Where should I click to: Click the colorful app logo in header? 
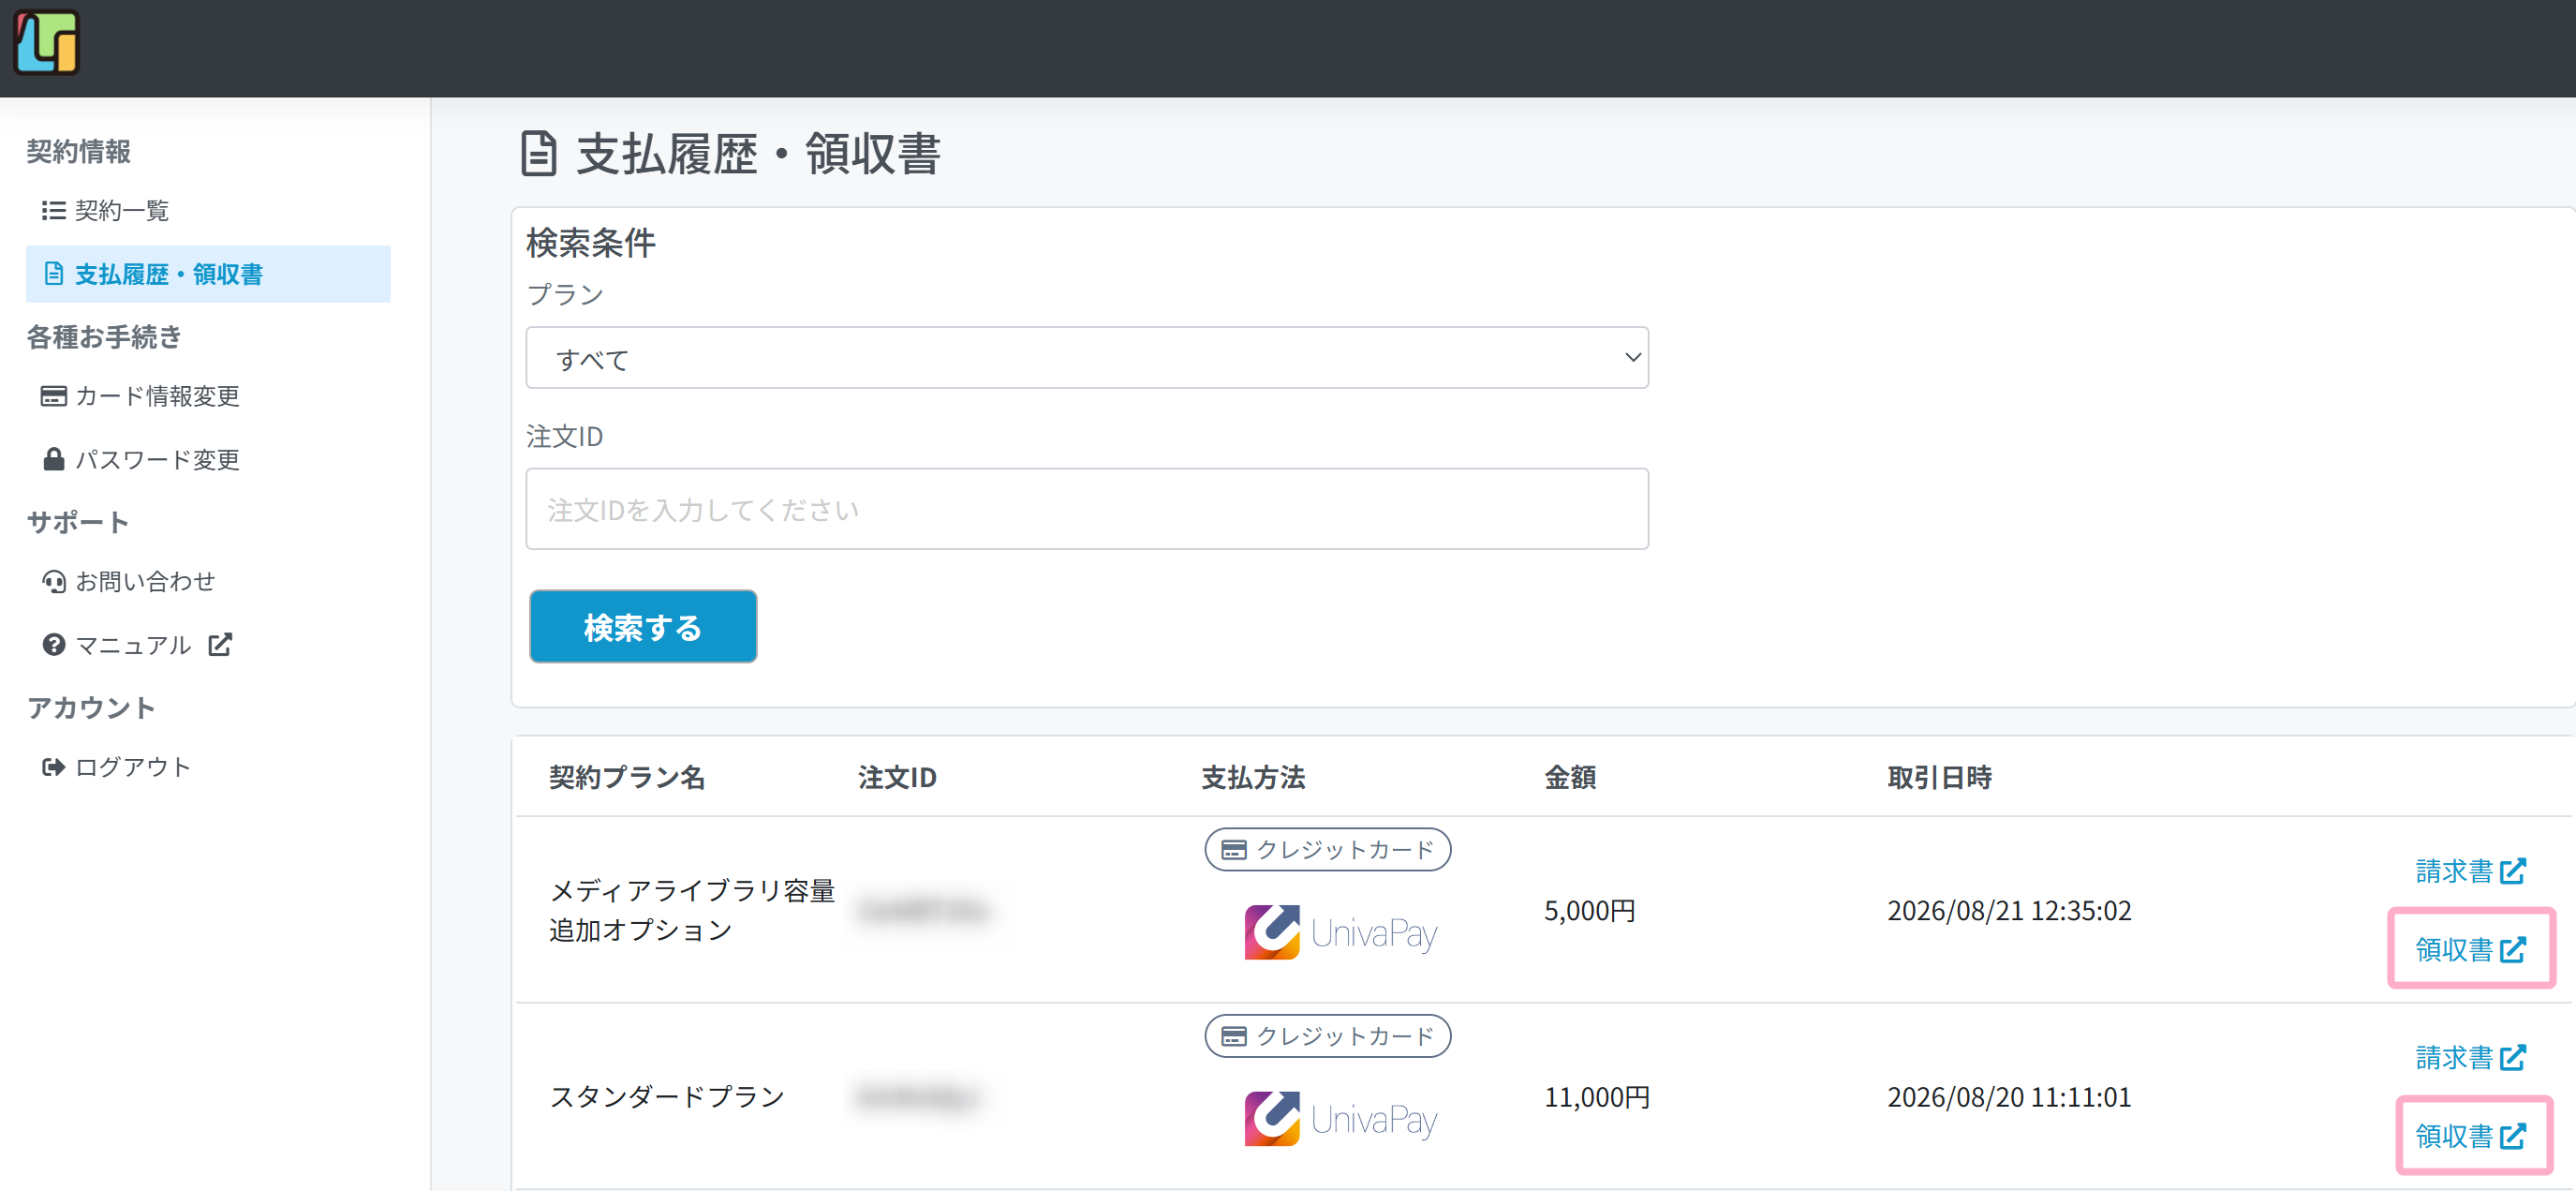point(46,43)
